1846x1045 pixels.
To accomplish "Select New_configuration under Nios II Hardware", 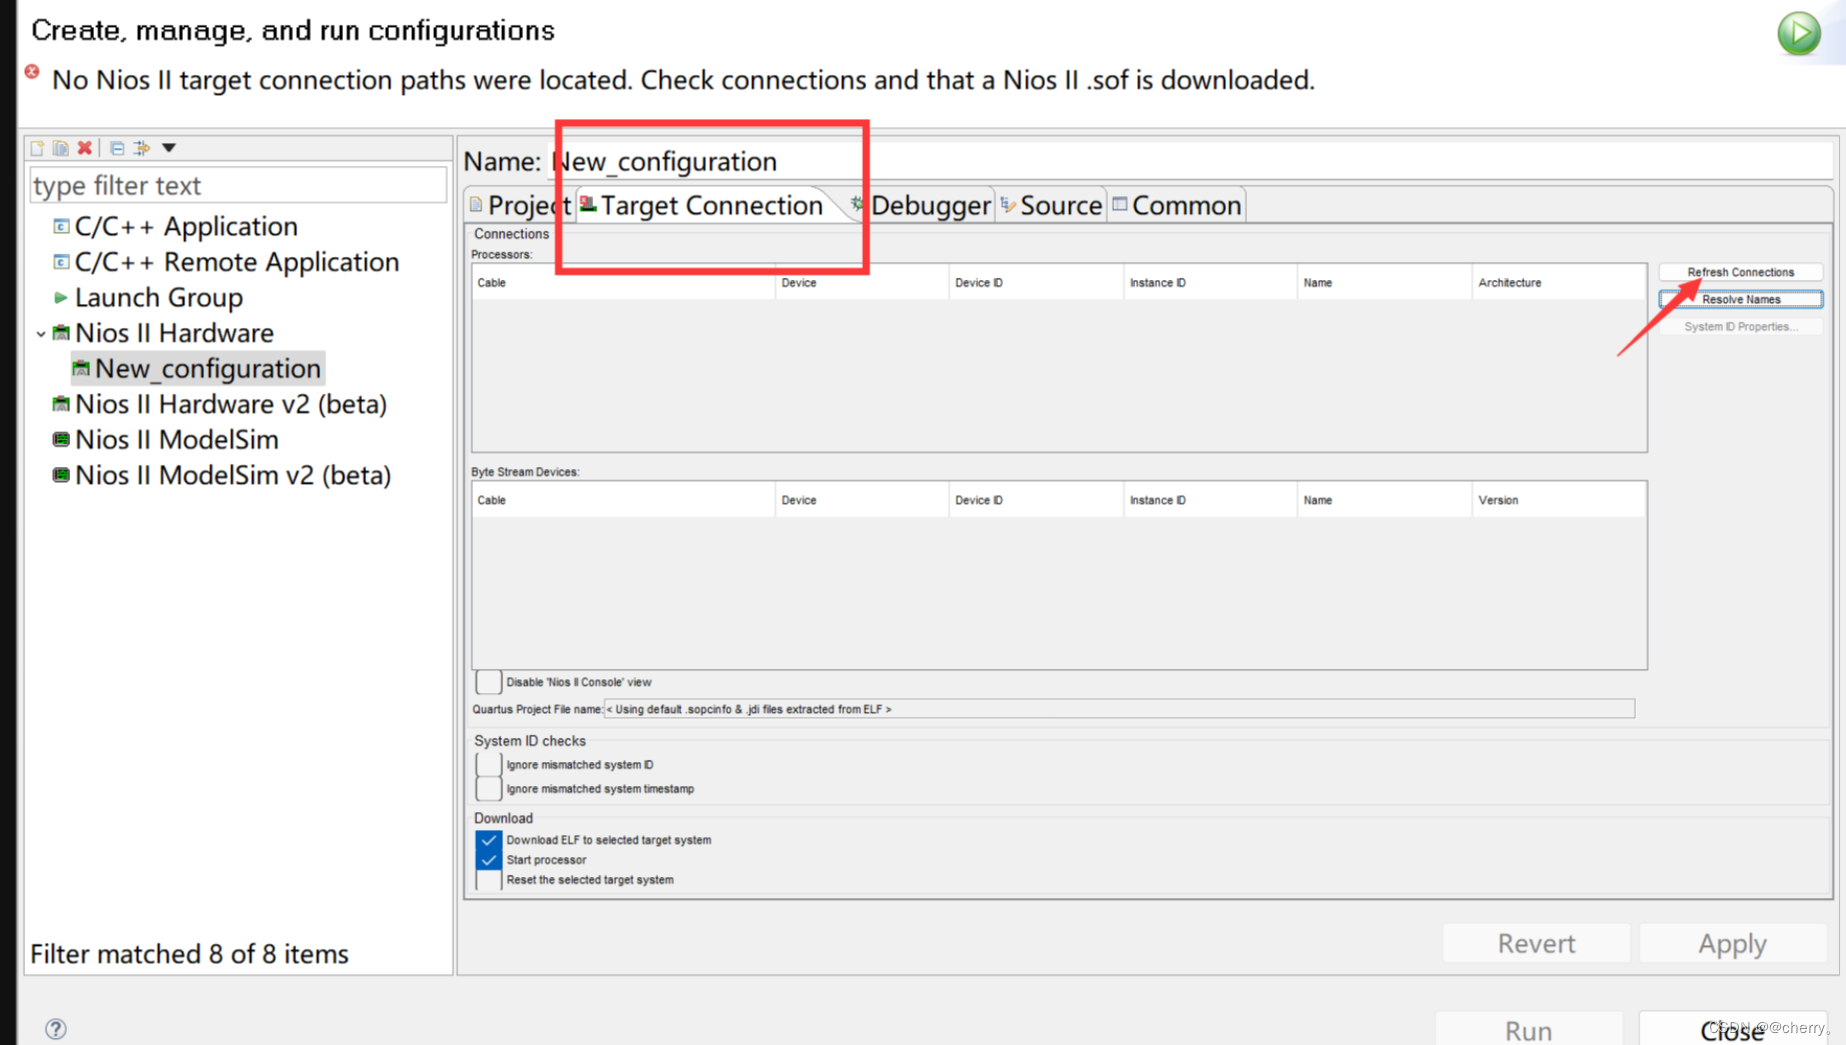I will coord(208,369).
